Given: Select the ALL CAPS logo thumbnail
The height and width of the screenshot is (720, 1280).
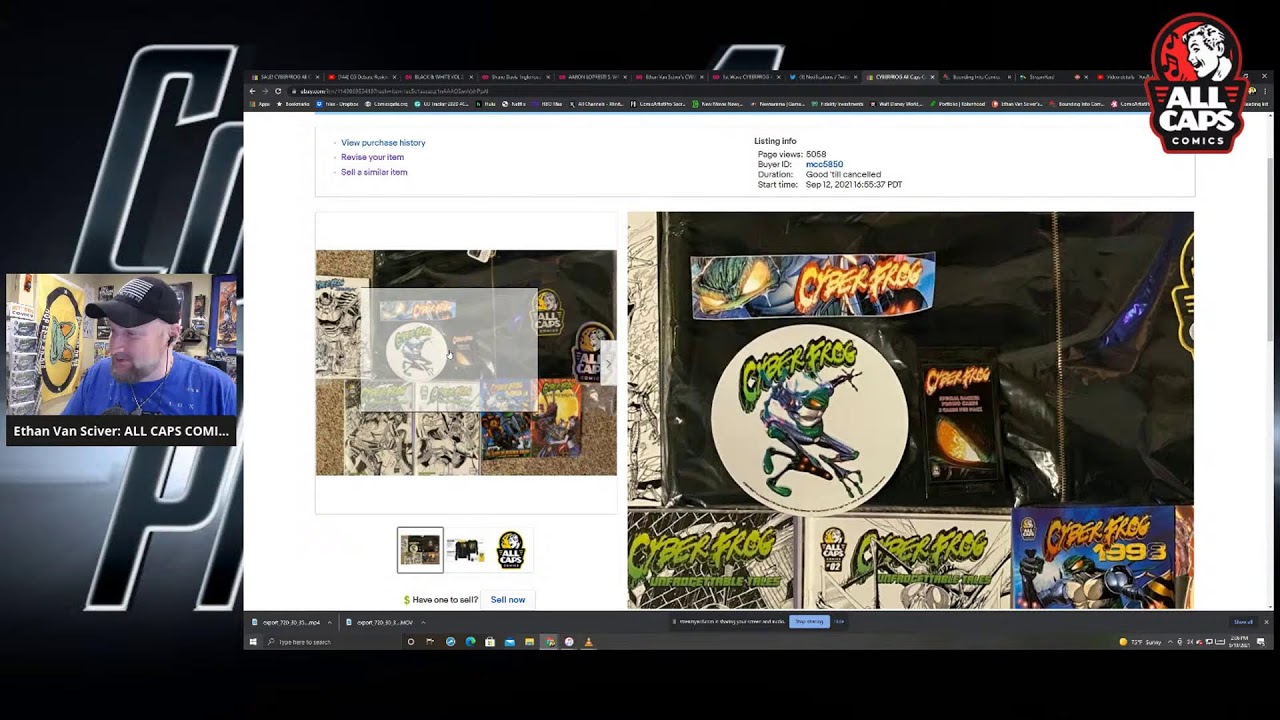Looking at the screenshot, I should click(x=511, y=550).
